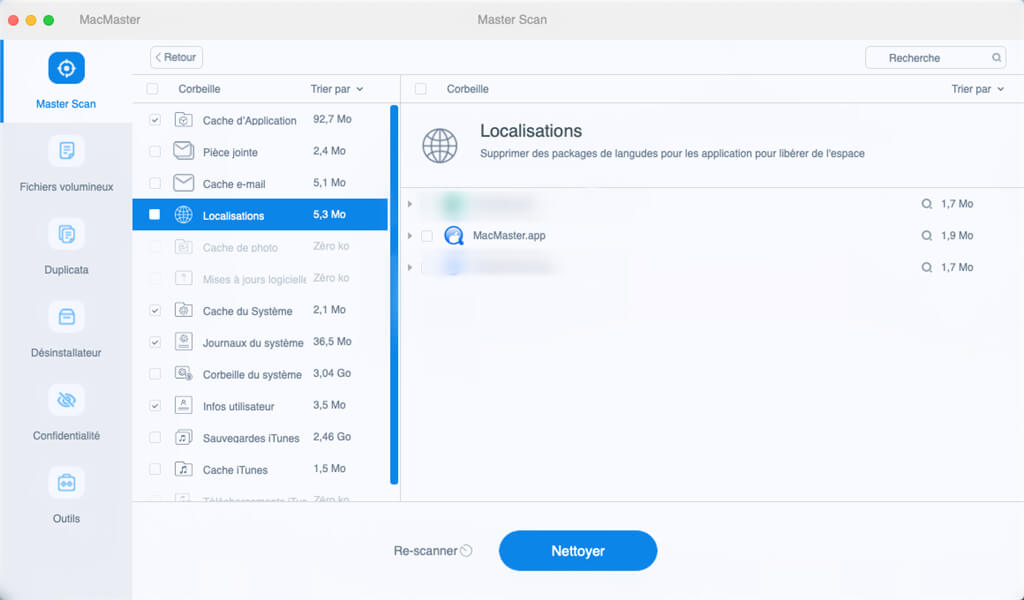Viewport: 1024px width, 600px height.
Task: Check the Corbeille du système checkbox
Action: pos(155,373)
